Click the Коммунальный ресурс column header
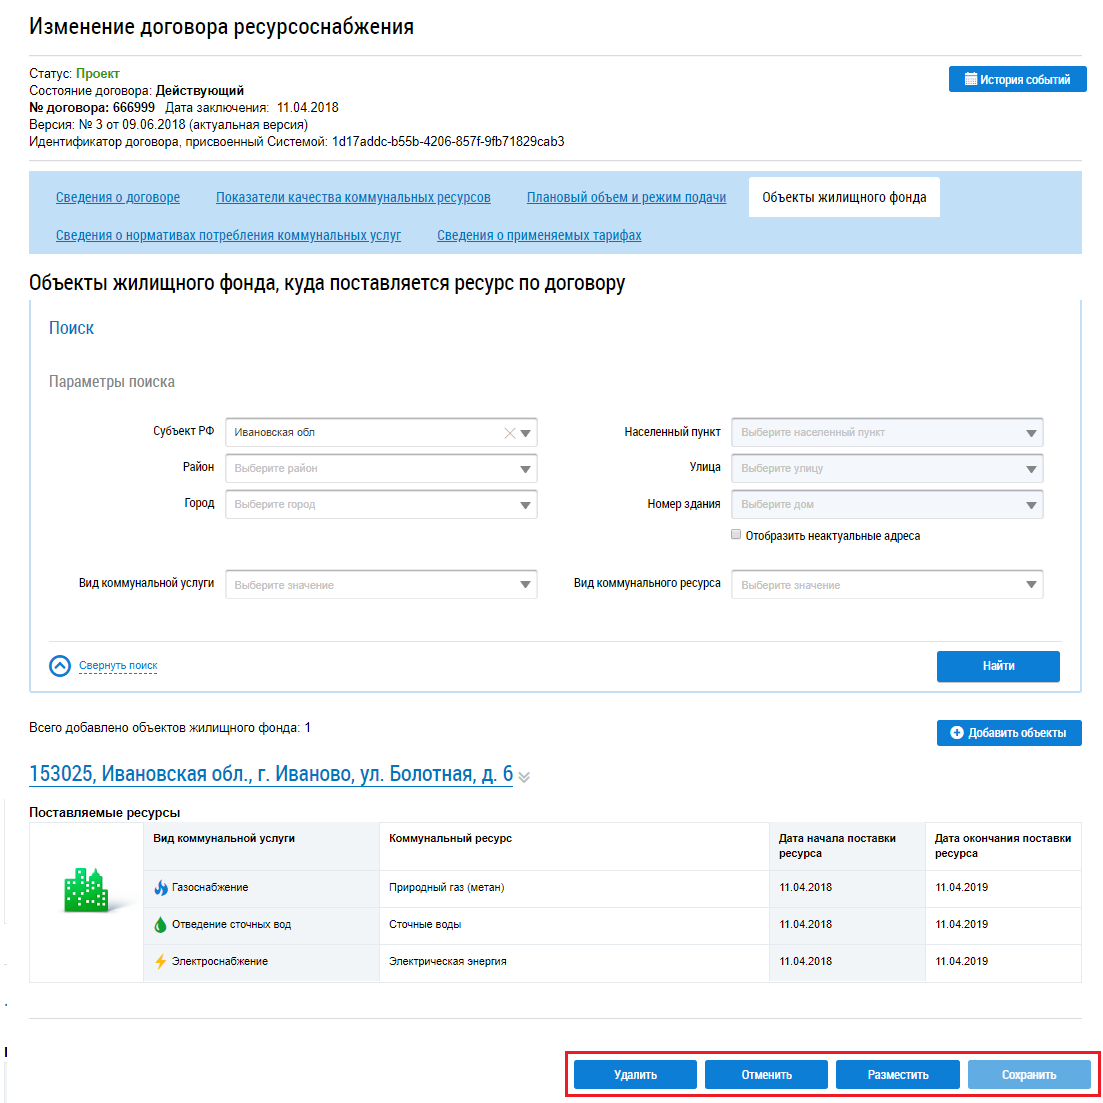This screenshot has height=1103, width=1103. coord(574,846)
